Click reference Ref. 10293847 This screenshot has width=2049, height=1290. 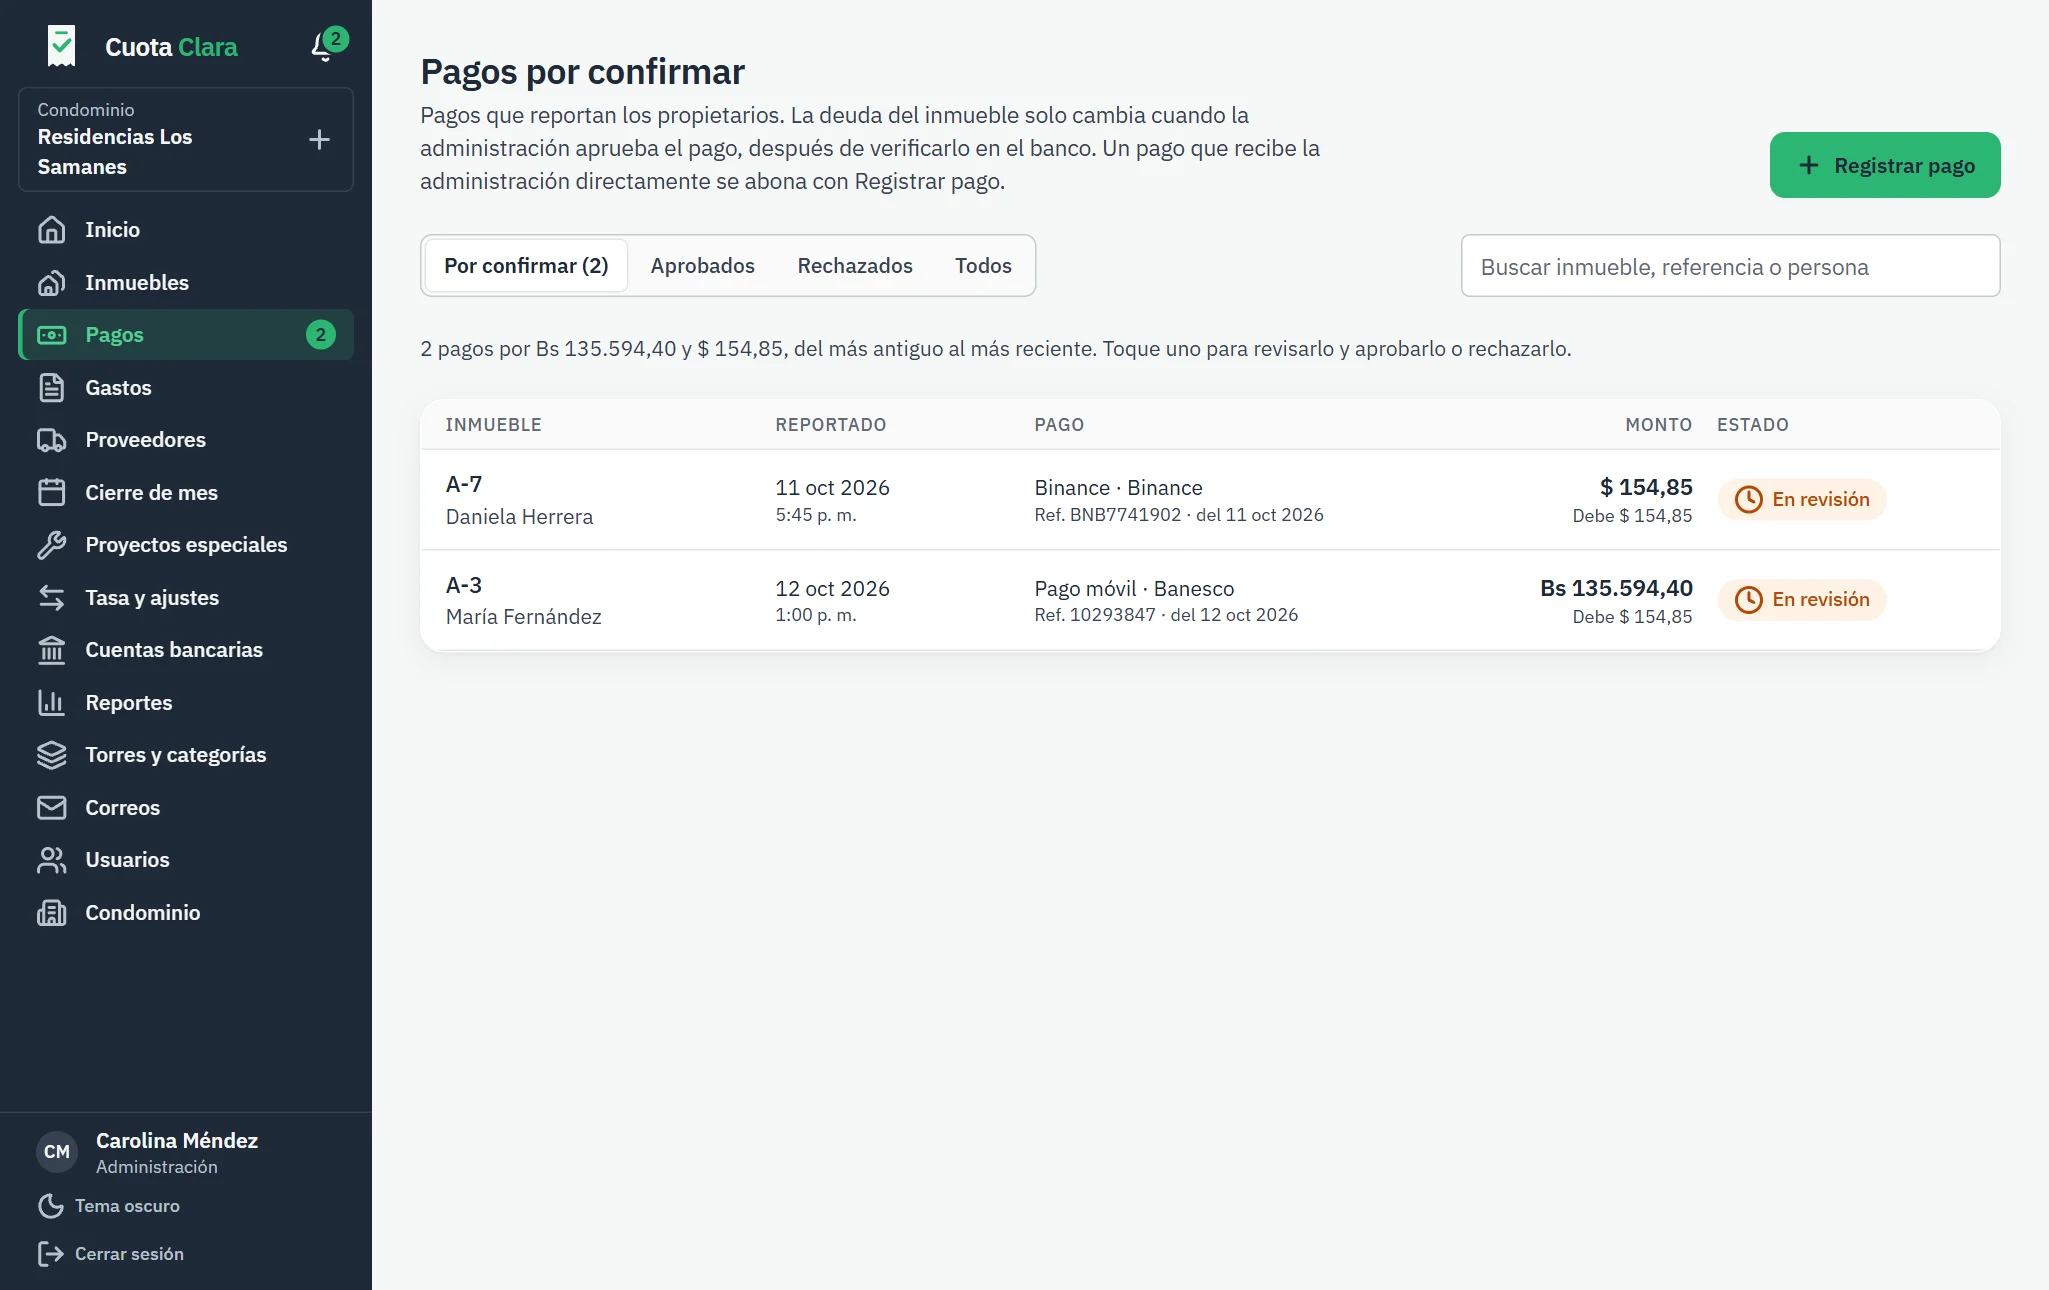tap(1095, 615)
